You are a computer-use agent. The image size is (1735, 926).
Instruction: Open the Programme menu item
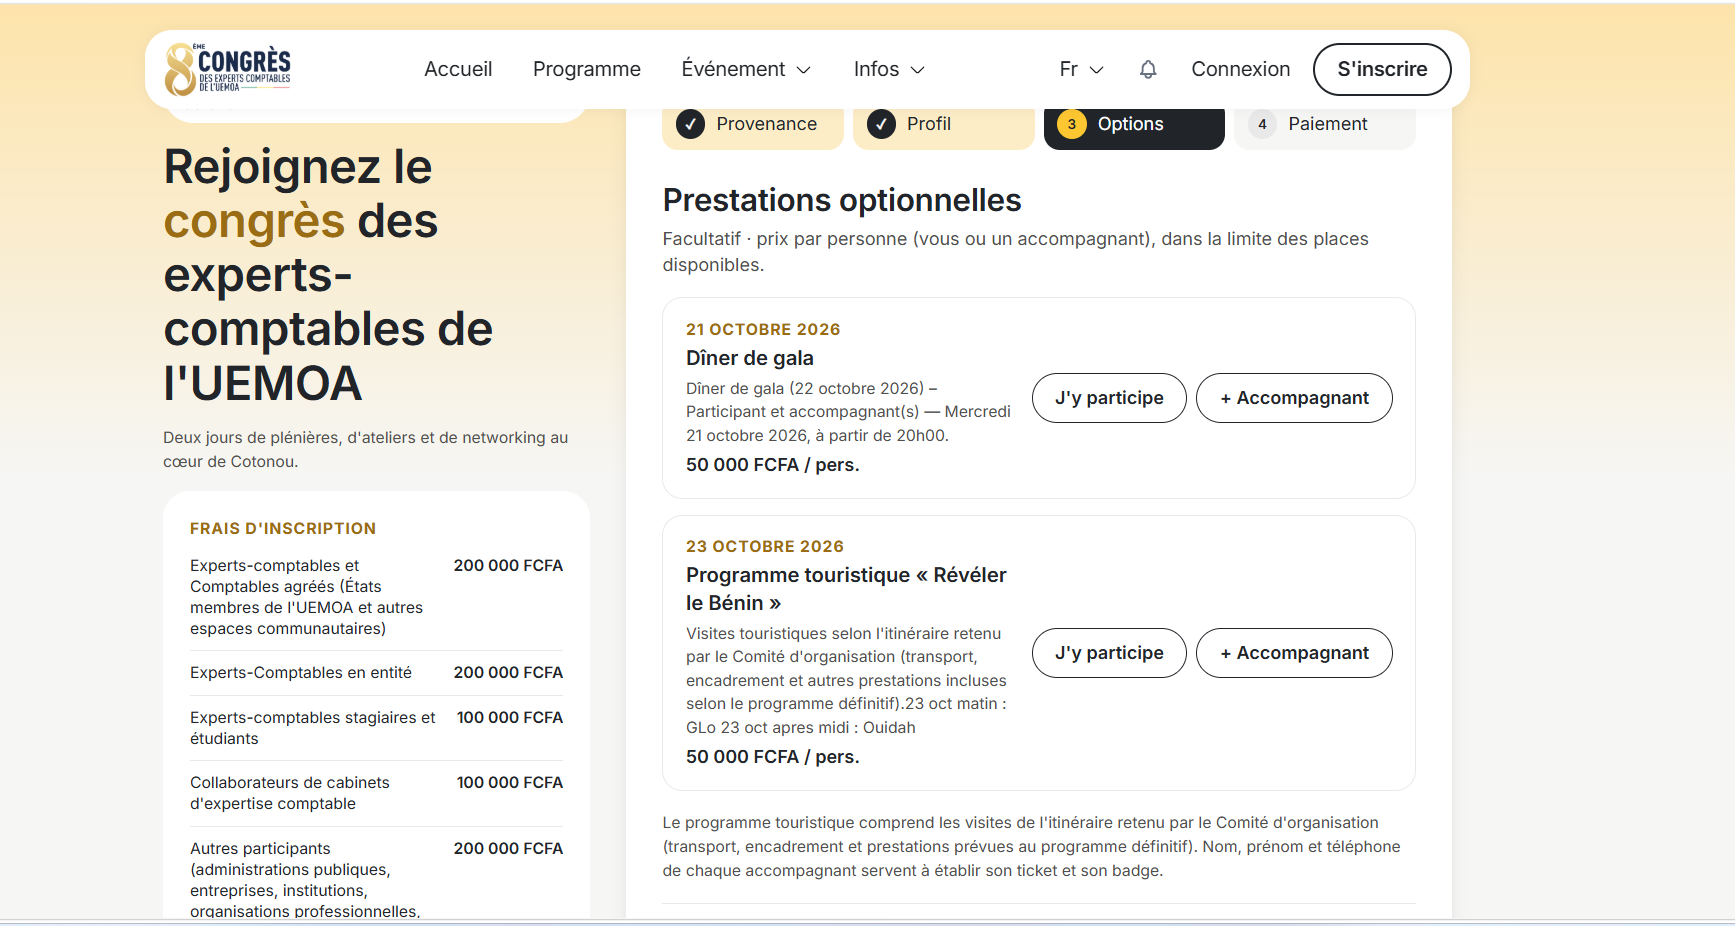point(587,69)
